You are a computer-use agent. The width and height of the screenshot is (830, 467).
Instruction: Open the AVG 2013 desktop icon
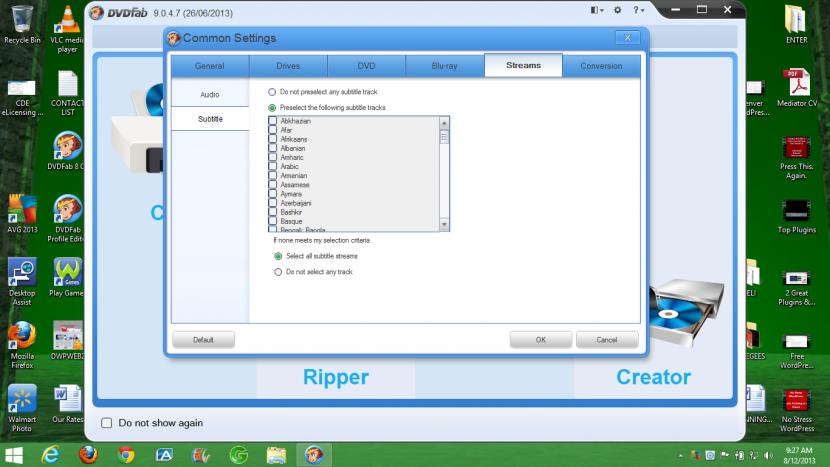coord(22,214)
